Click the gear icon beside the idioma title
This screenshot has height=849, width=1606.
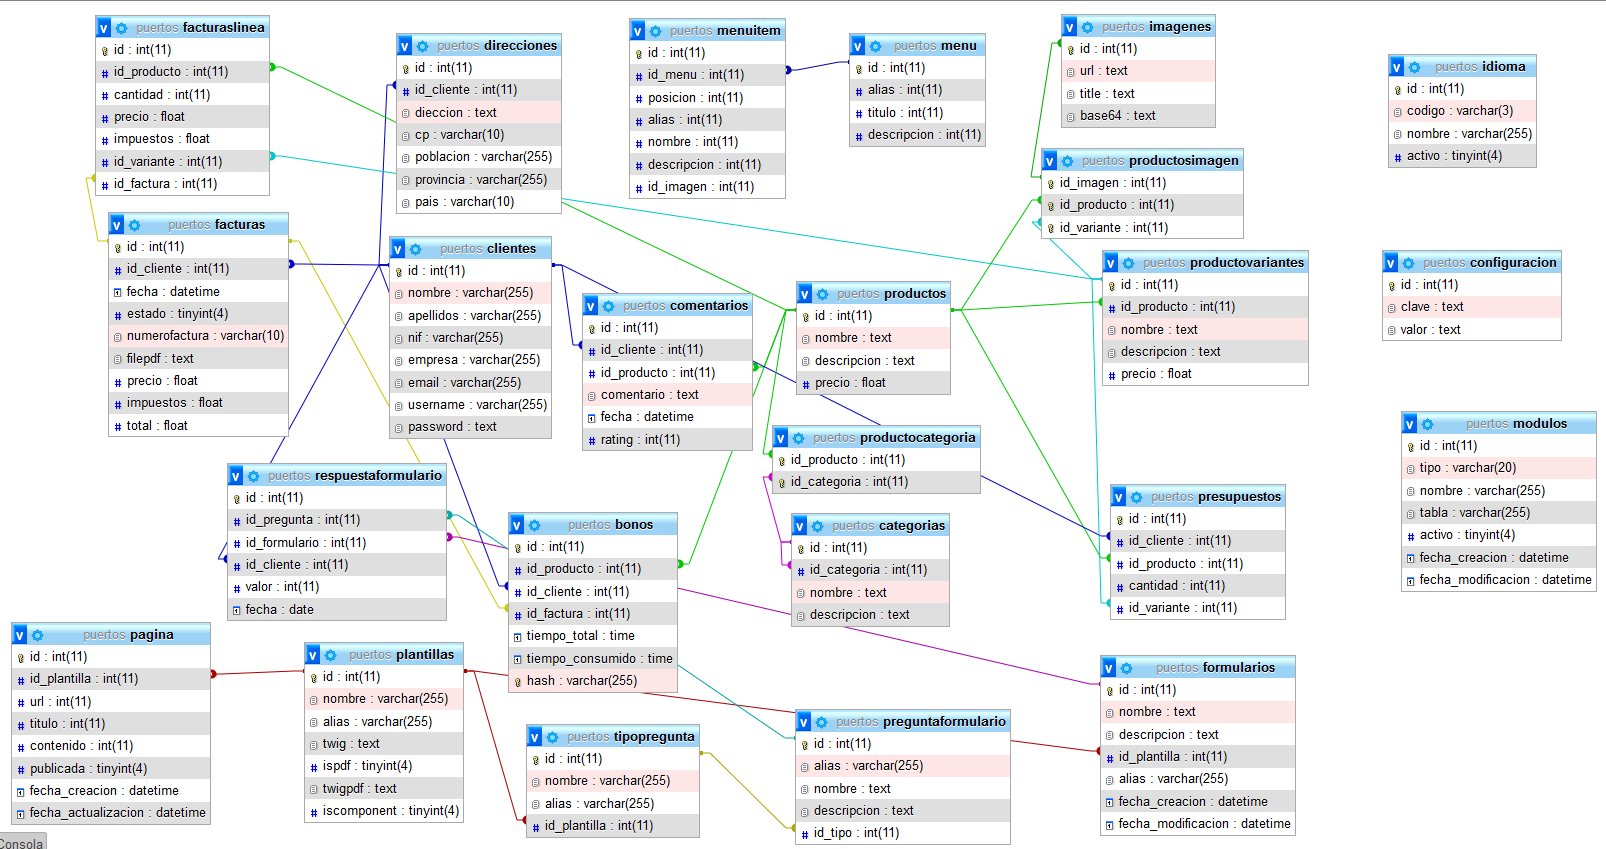point(1414,67)
